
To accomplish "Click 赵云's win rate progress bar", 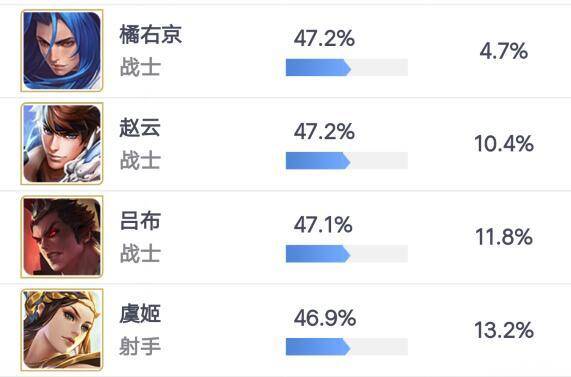I will (347, 161).
